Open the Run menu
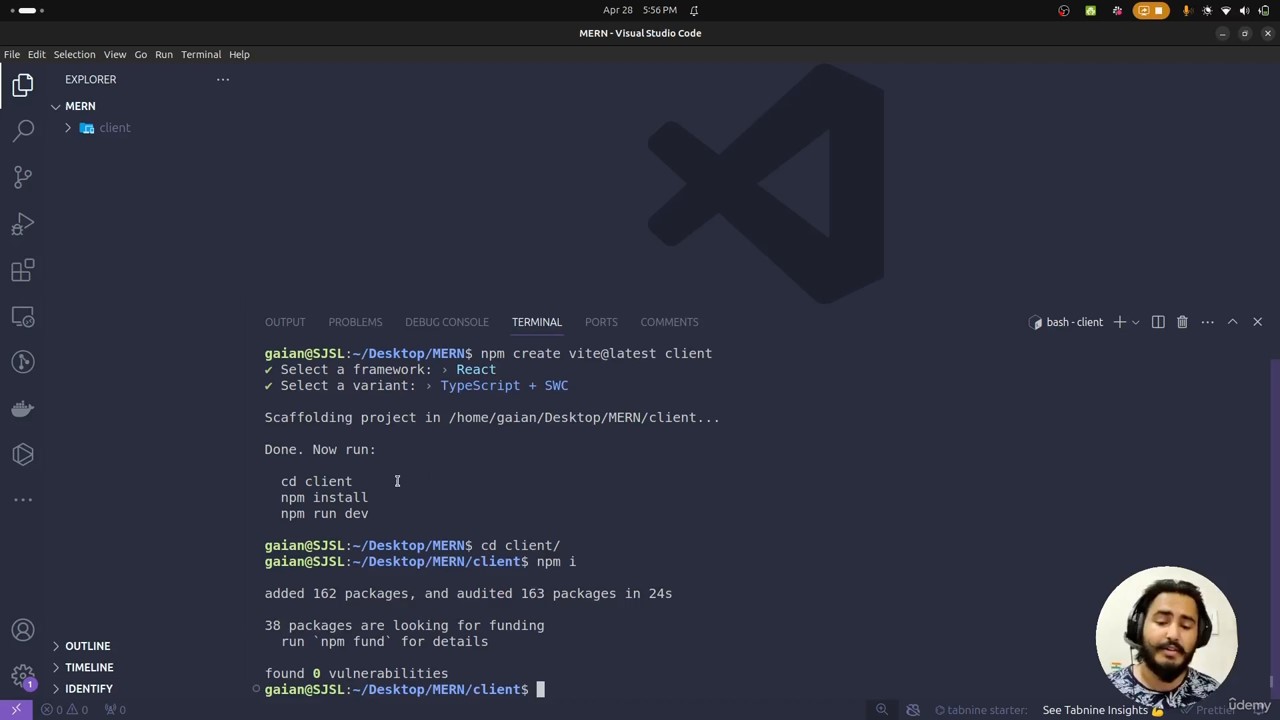 [x=164, y=54]
